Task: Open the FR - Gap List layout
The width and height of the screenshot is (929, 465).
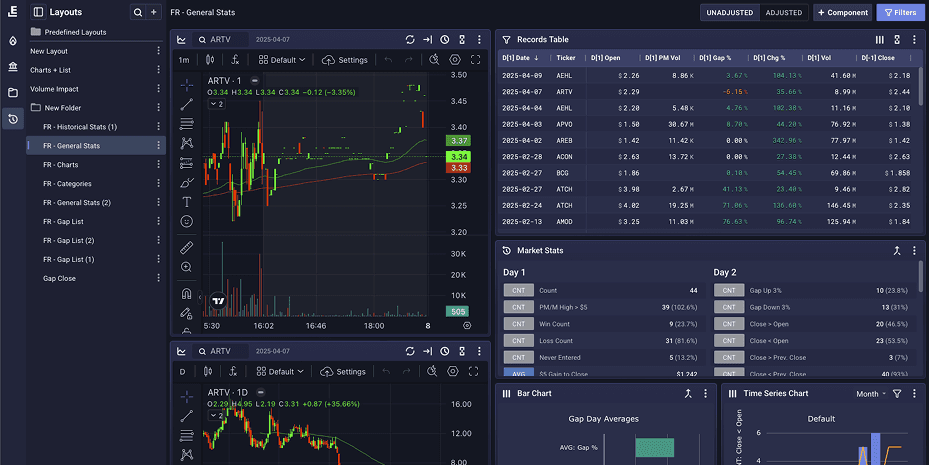Action: coord(63,222)
